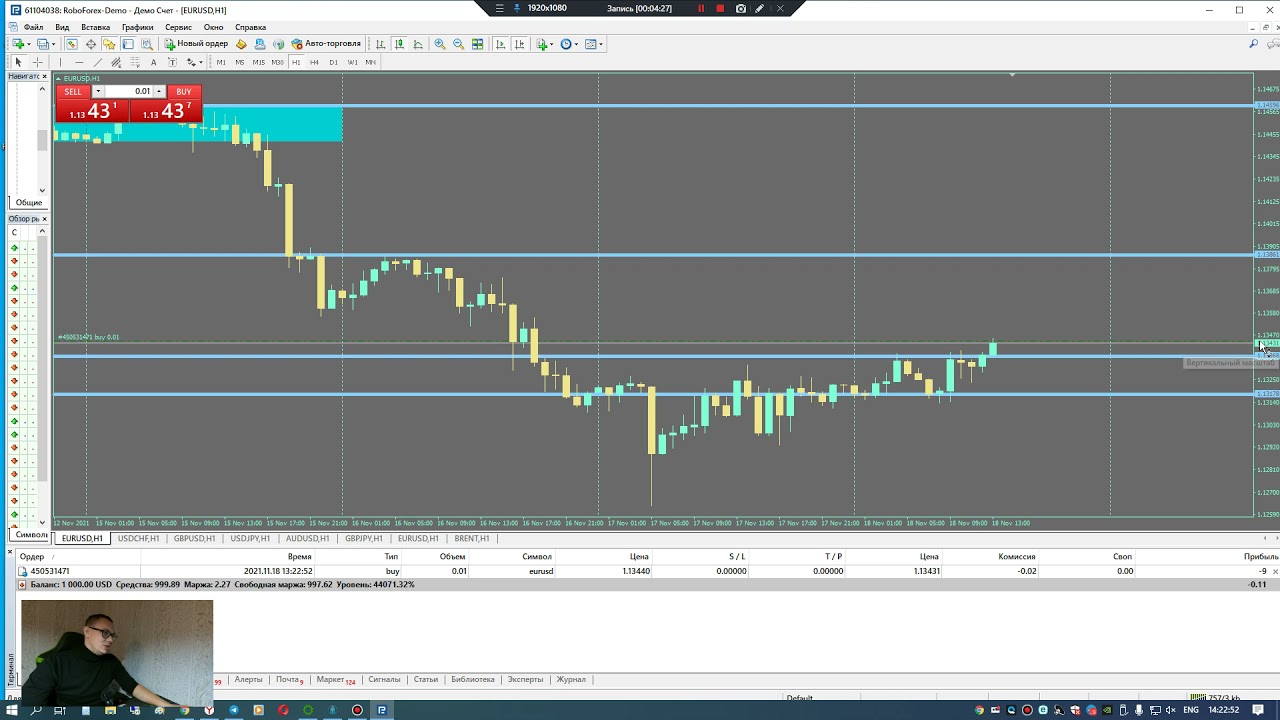Open the Журнал terminal tab
1280x720 pixels.
[571, 680]
